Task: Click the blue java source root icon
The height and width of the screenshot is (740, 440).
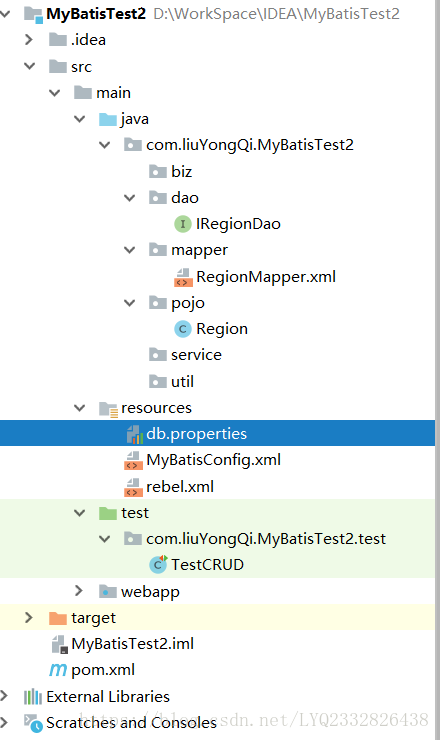Action: (x=108, y=119)
